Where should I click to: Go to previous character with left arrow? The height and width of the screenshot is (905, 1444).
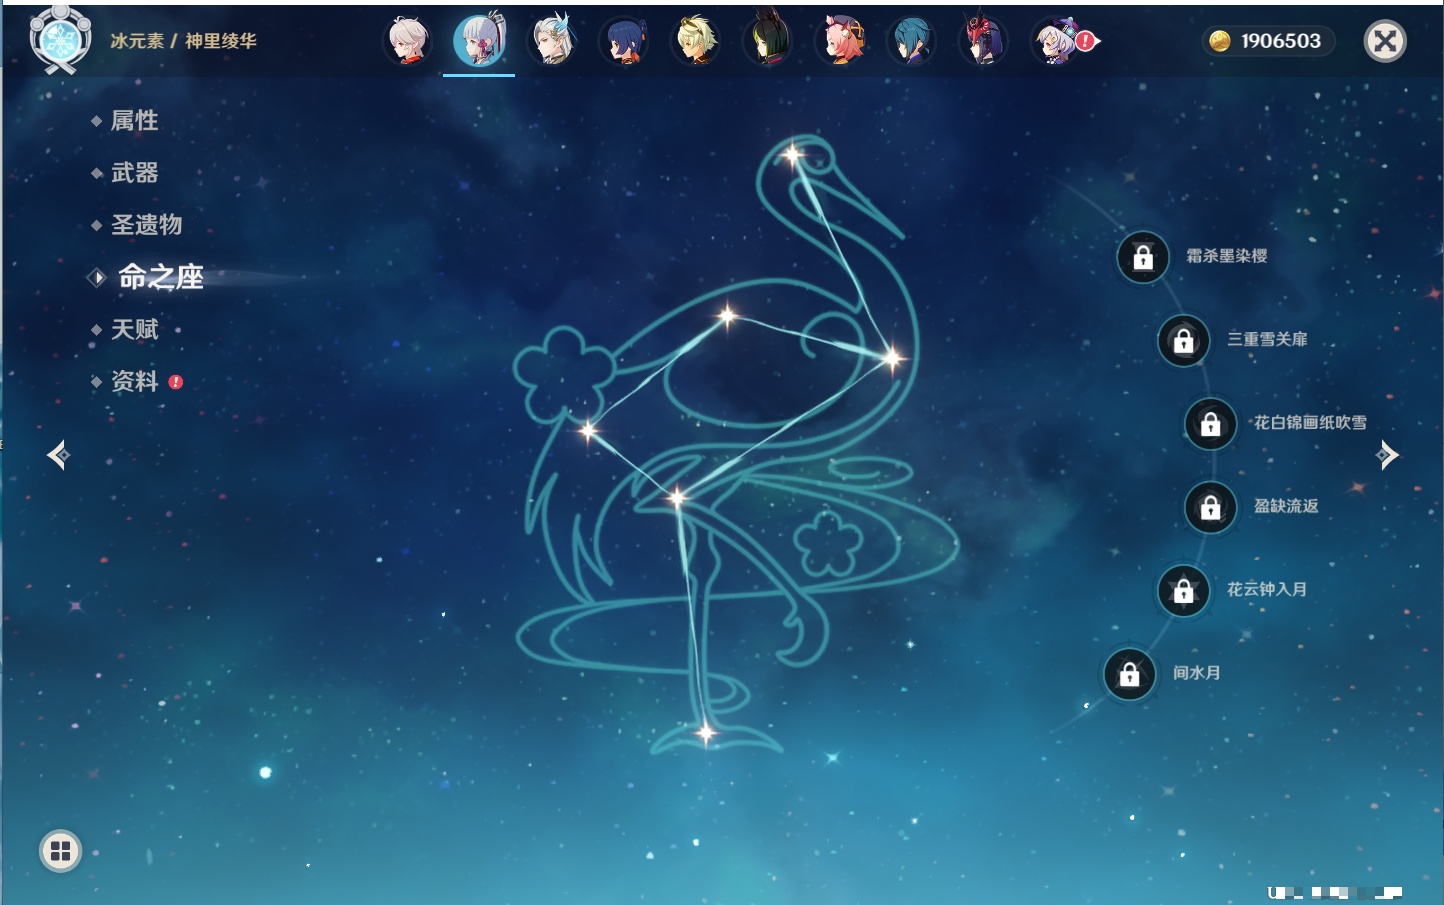tap(58, 455)
